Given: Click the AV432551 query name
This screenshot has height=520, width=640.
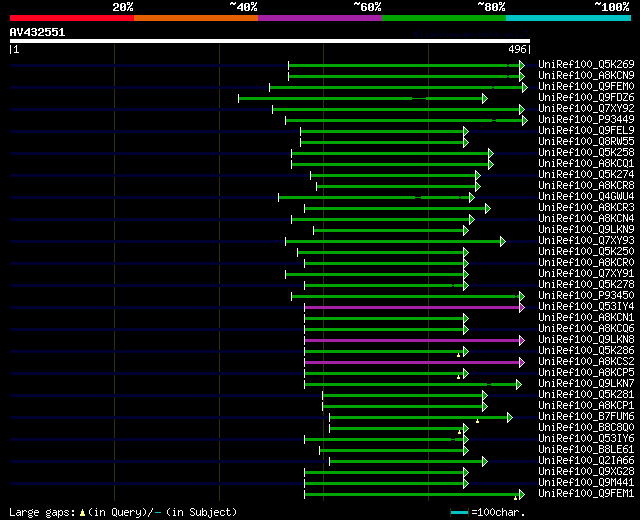Looking at the screenshot, I should click(37, 33).
